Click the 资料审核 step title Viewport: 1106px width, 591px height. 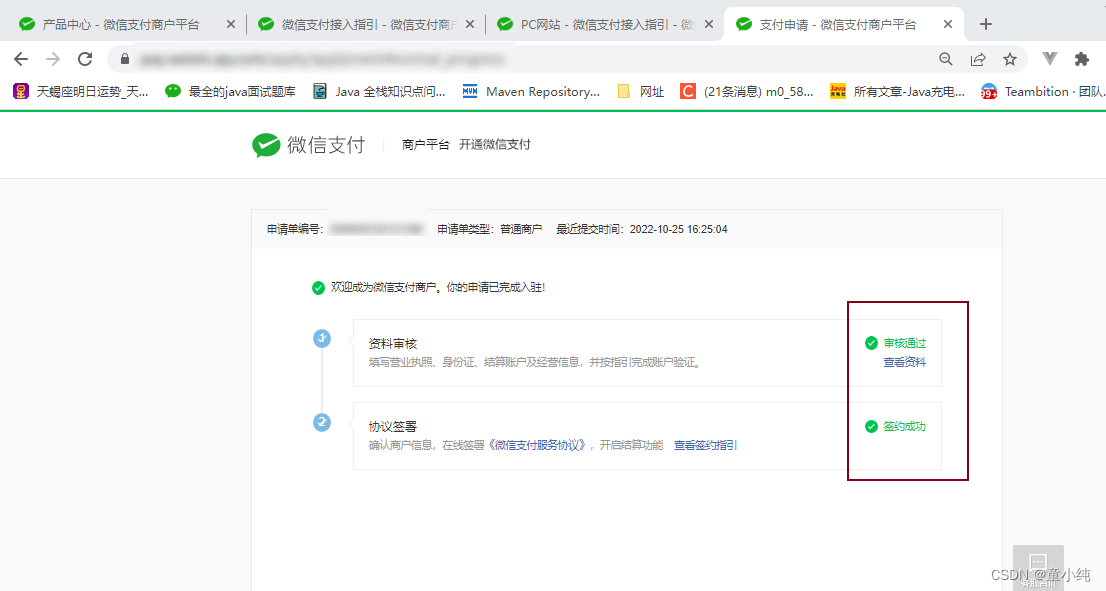coord(393,343)
